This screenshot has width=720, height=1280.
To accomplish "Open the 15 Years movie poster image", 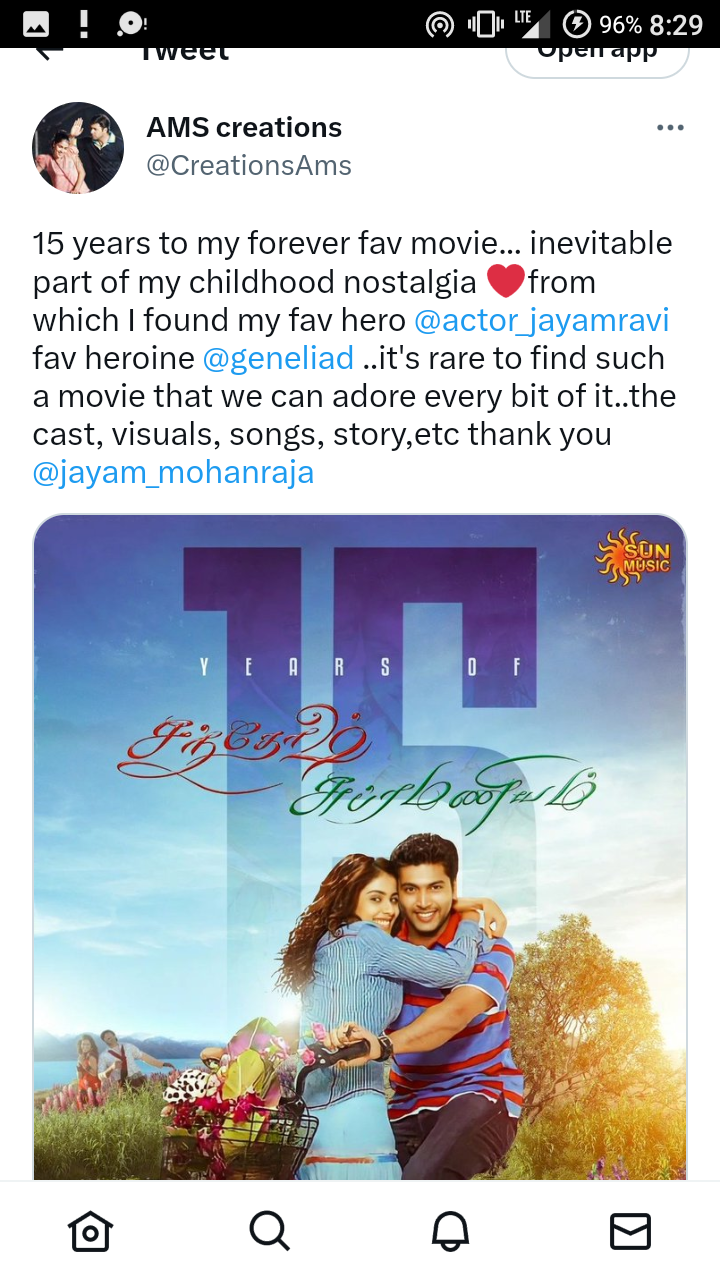I will [360, 847].
